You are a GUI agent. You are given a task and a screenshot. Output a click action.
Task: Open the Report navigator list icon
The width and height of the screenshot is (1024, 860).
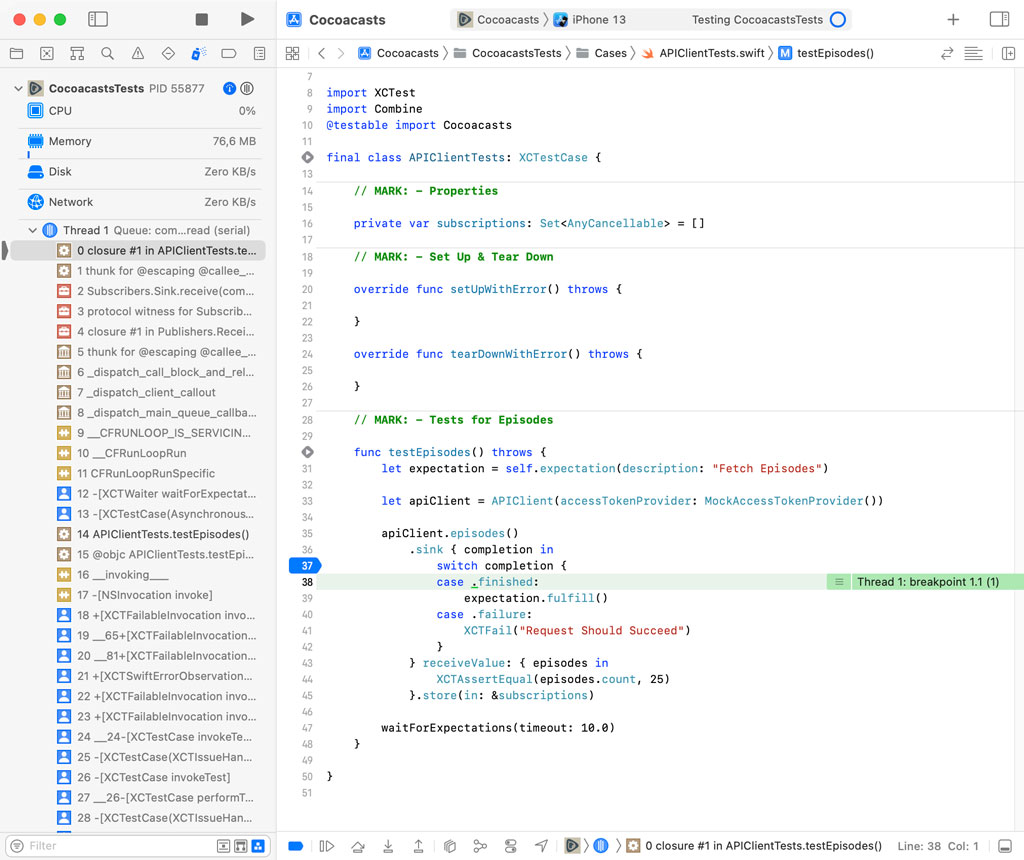[259, 53]
